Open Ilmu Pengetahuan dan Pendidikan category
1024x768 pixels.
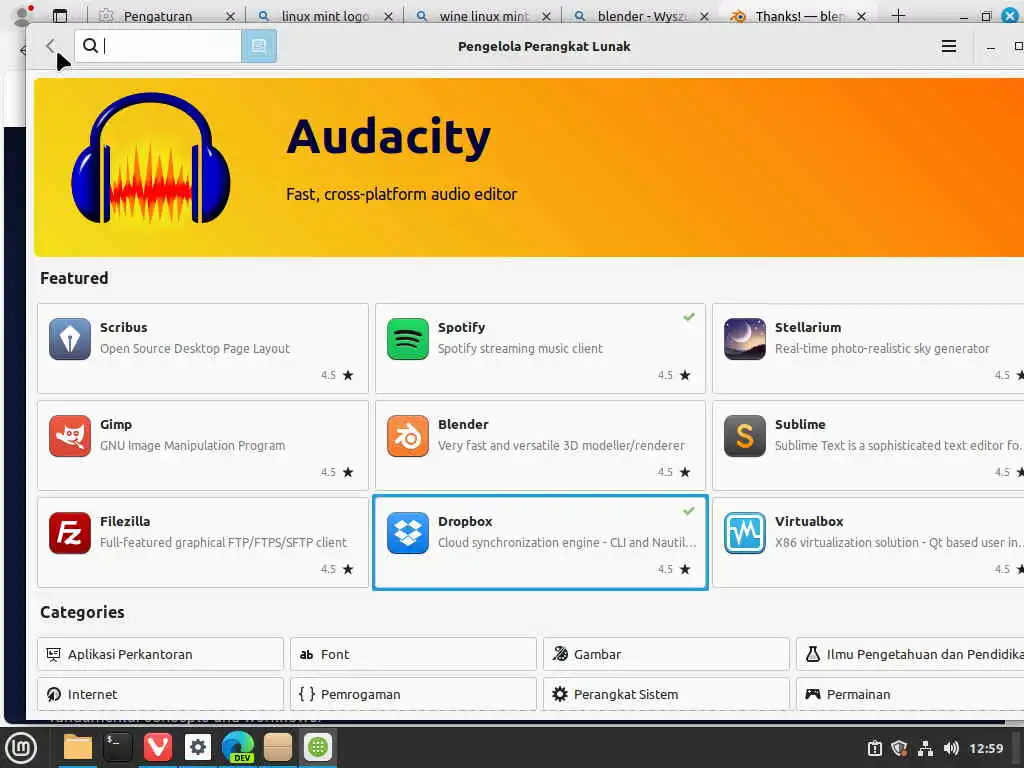(910, 654)
